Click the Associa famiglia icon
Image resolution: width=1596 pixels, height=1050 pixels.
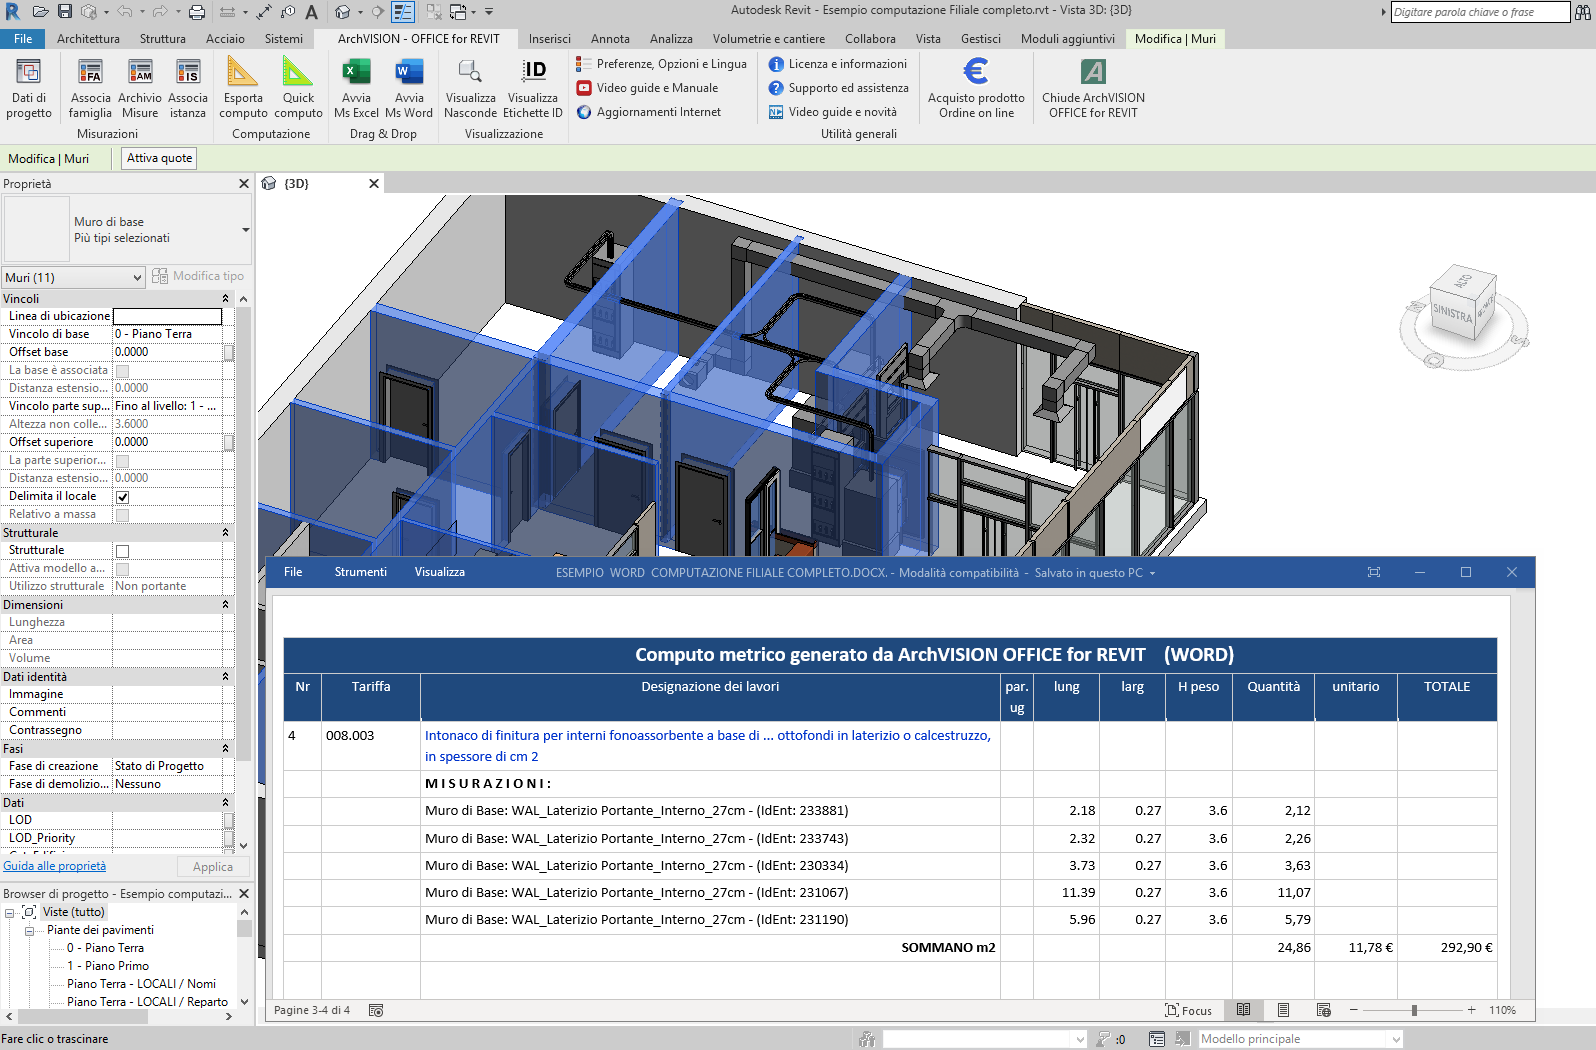[x=90, y=88]
